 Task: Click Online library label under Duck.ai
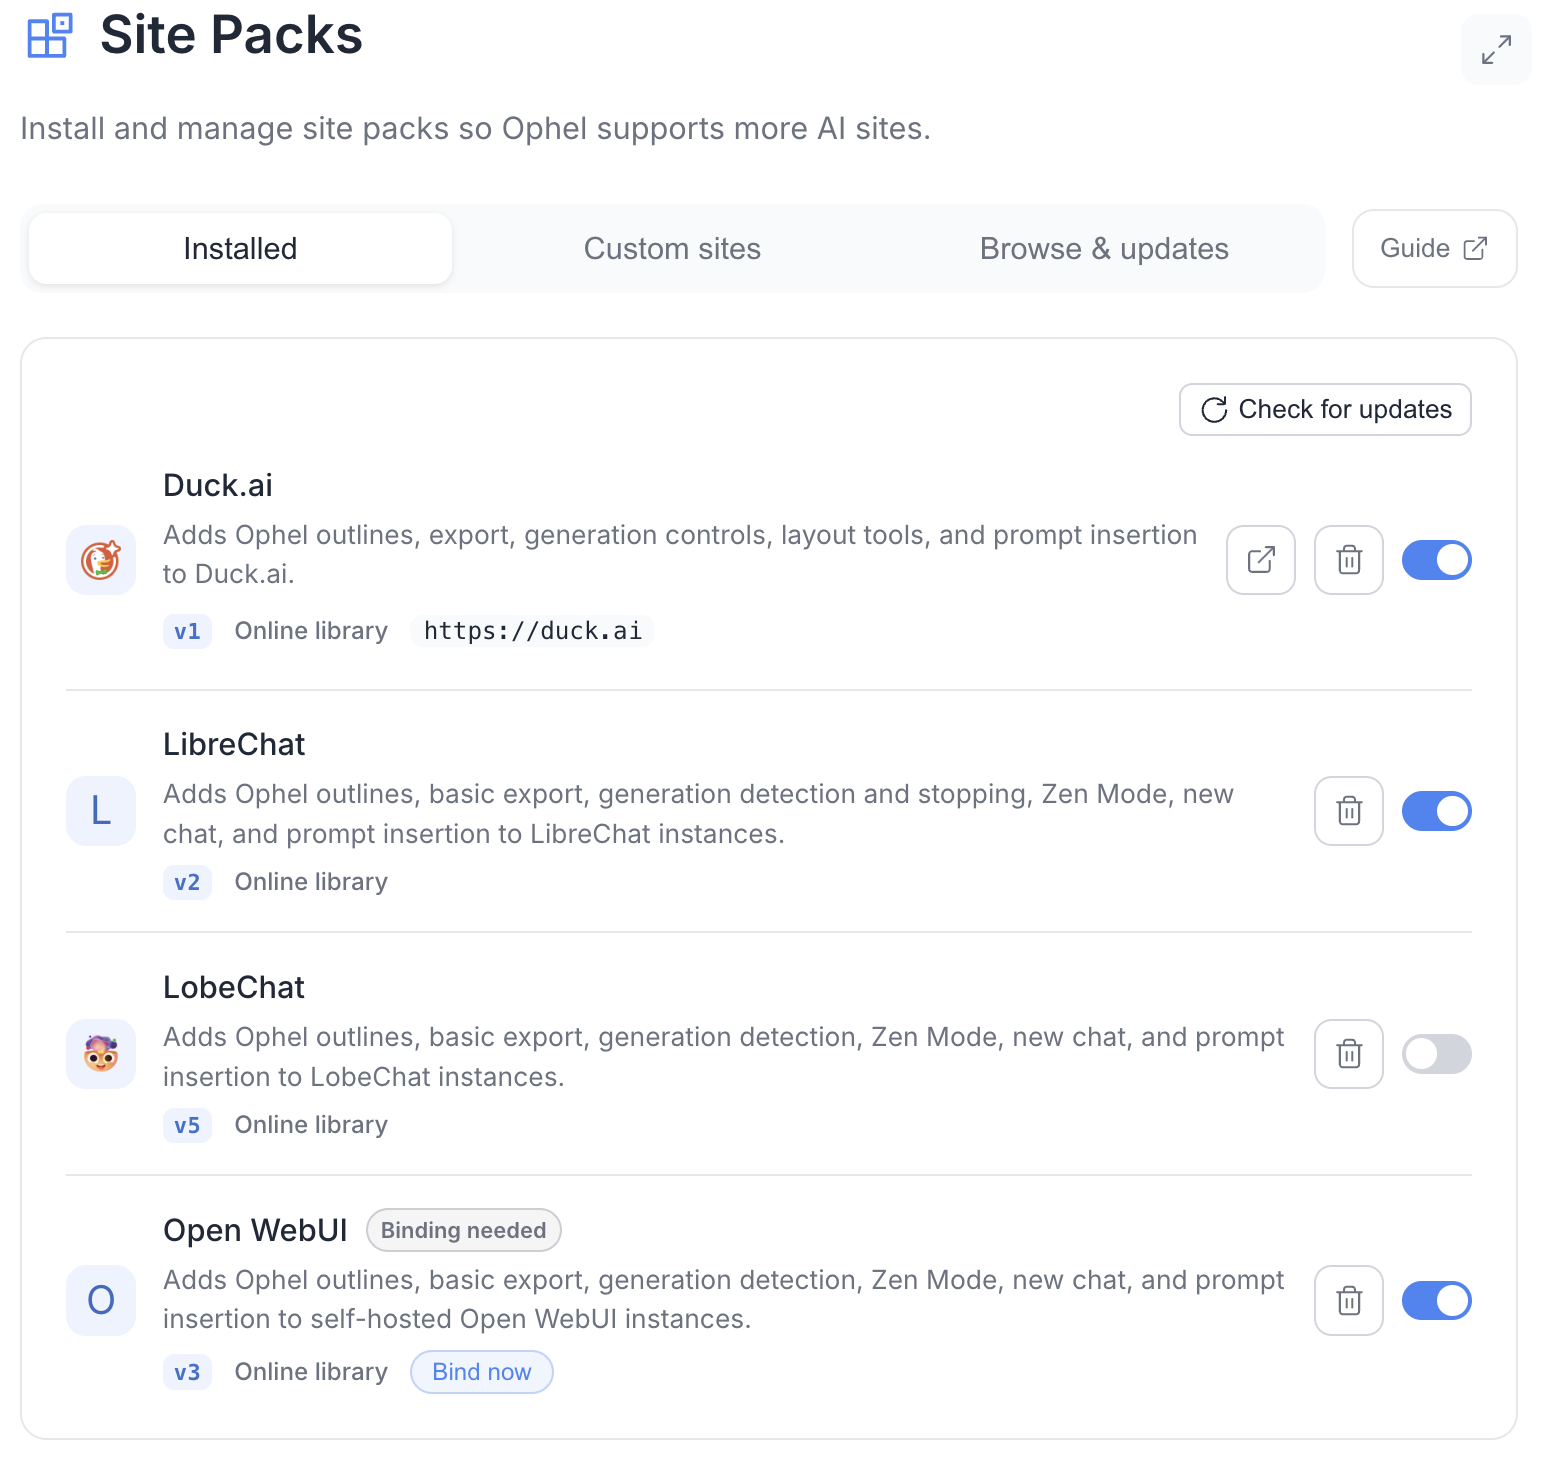(x=311, y=631)
